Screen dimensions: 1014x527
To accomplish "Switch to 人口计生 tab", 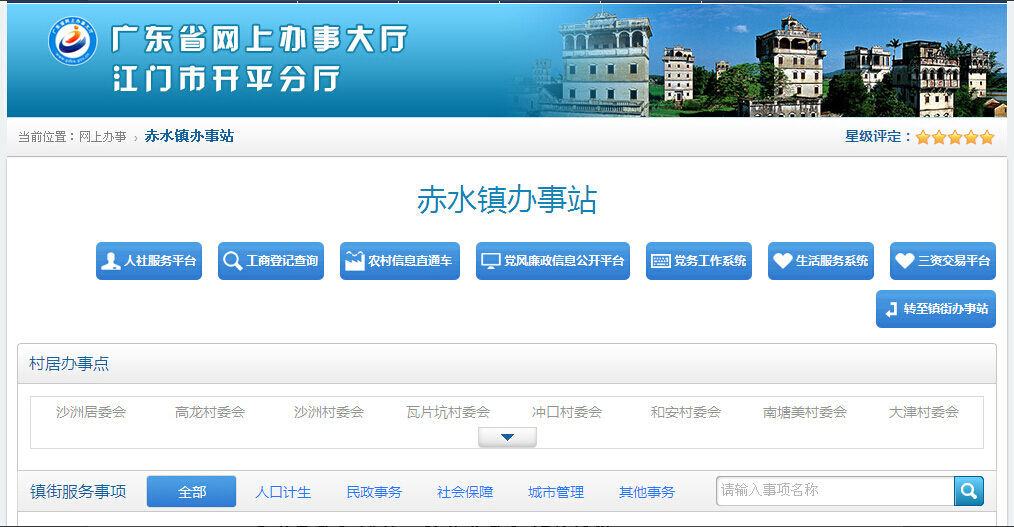I will coord(283,492).
